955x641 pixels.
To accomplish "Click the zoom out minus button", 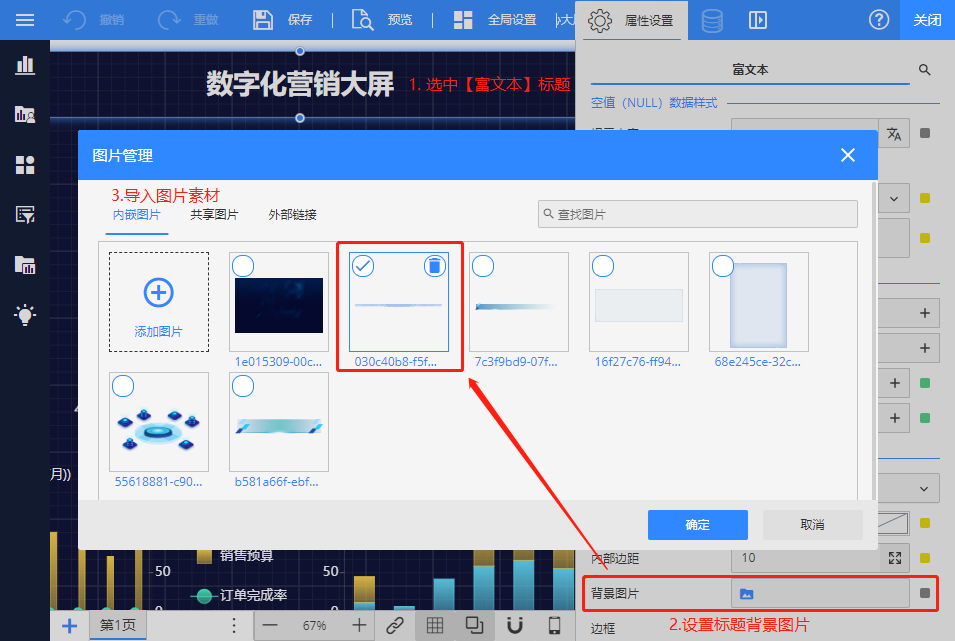I will pos(270,625).
